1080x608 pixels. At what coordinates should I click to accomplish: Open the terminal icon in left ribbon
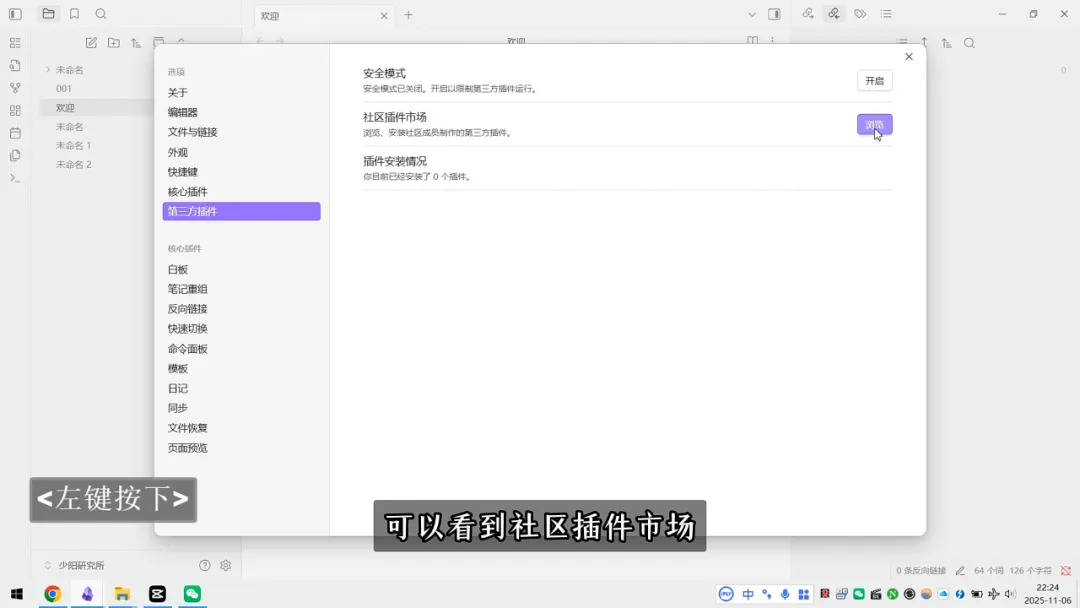[14, 178]
